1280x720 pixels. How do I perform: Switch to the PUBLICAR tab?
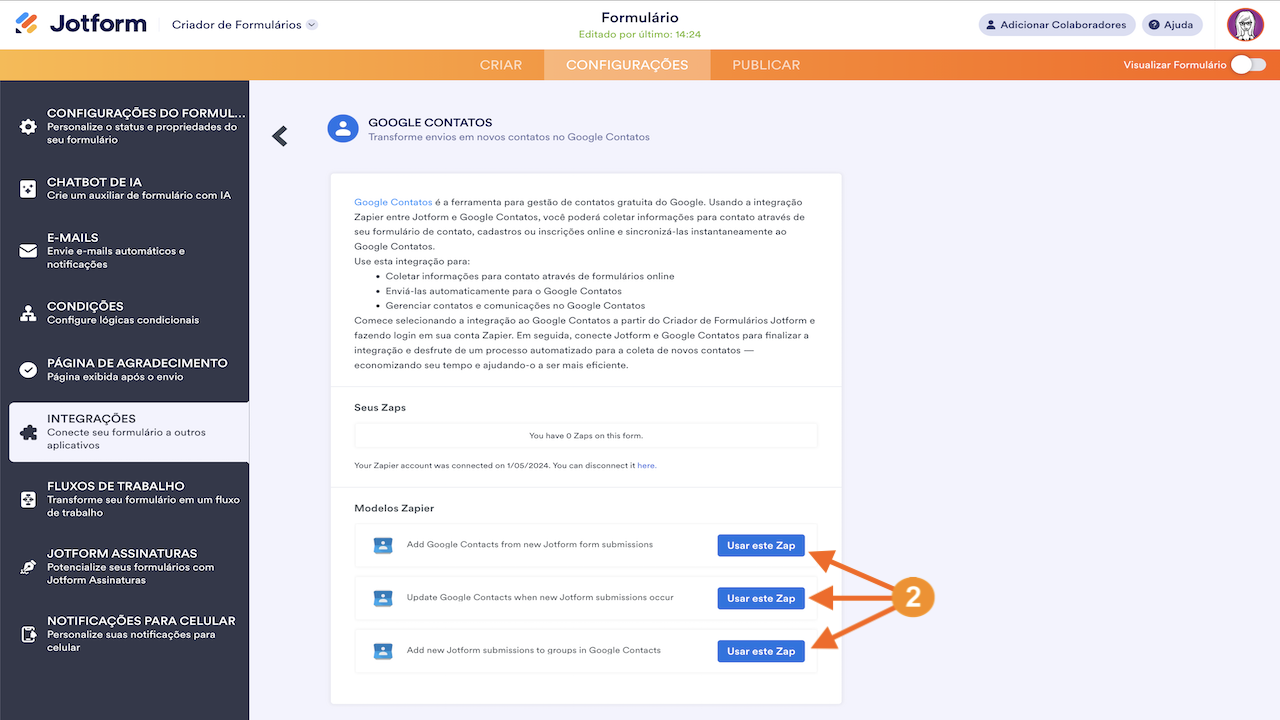pyautogui.click(x=765, y=64)
